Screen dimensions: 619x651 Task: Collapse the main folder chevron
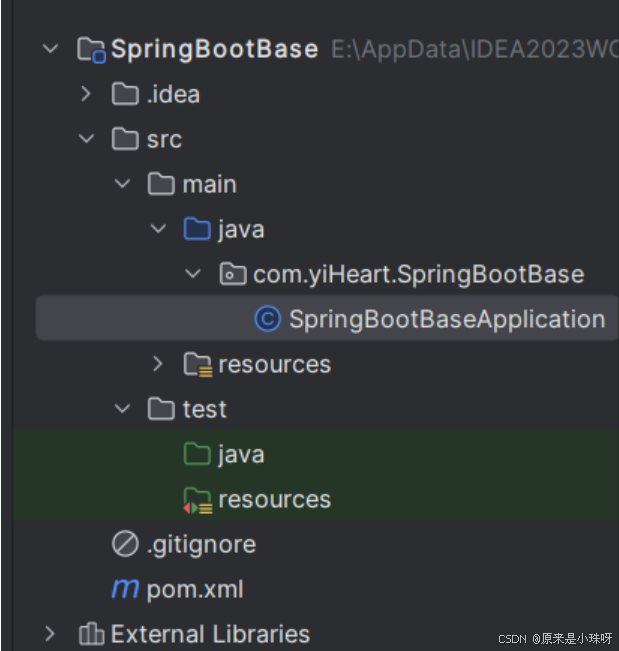tap(122, 184)
